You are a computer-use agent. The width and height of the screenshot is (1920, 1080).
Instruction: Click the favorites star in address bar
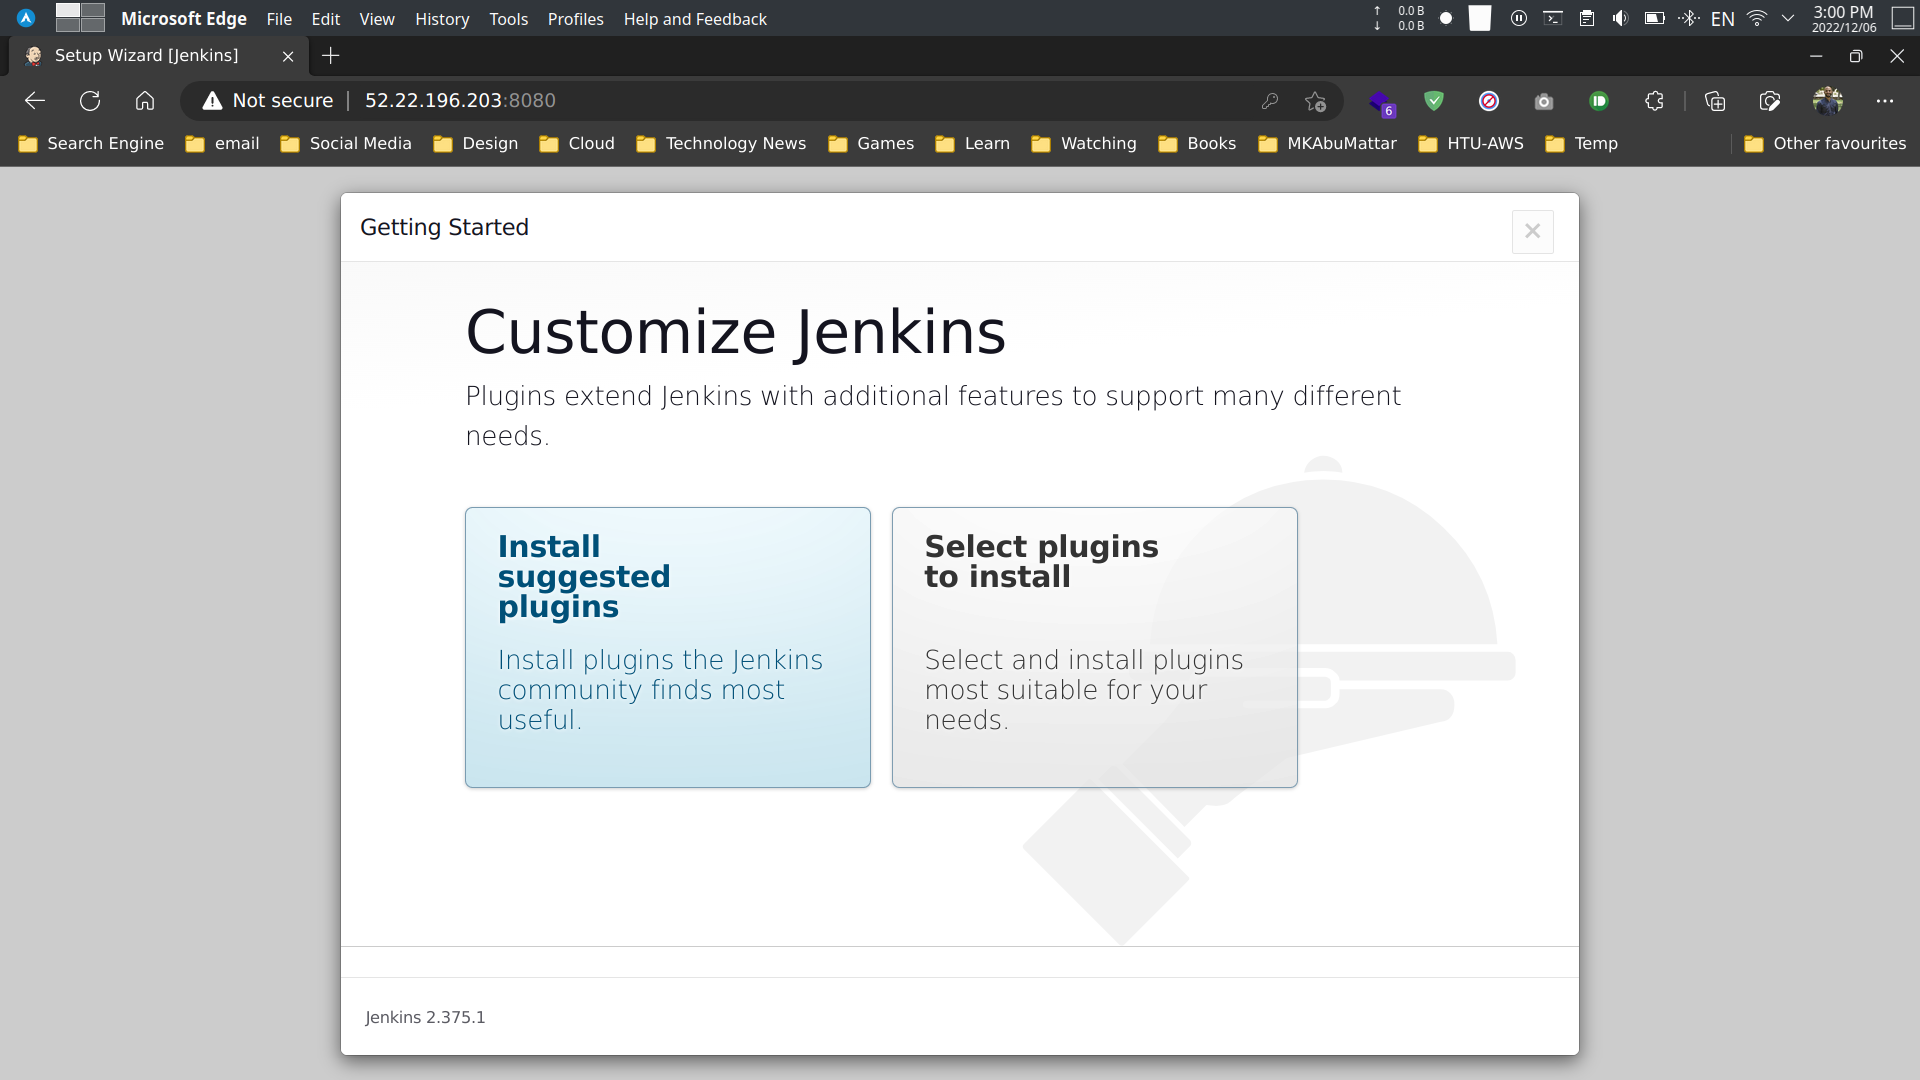[1316, 101]
